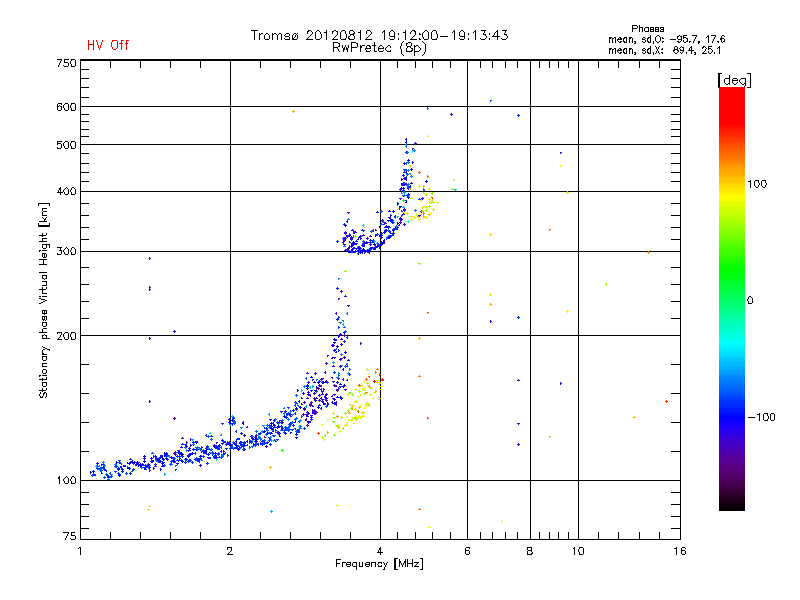
Task: Click the colorbar tick label '100'
Action: (757, 184)
